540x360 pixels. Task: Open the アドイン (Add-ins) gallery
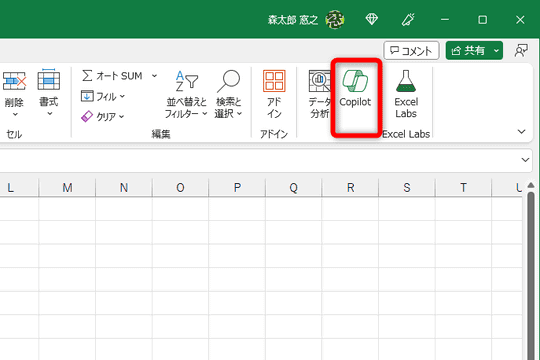pos(274,94)
